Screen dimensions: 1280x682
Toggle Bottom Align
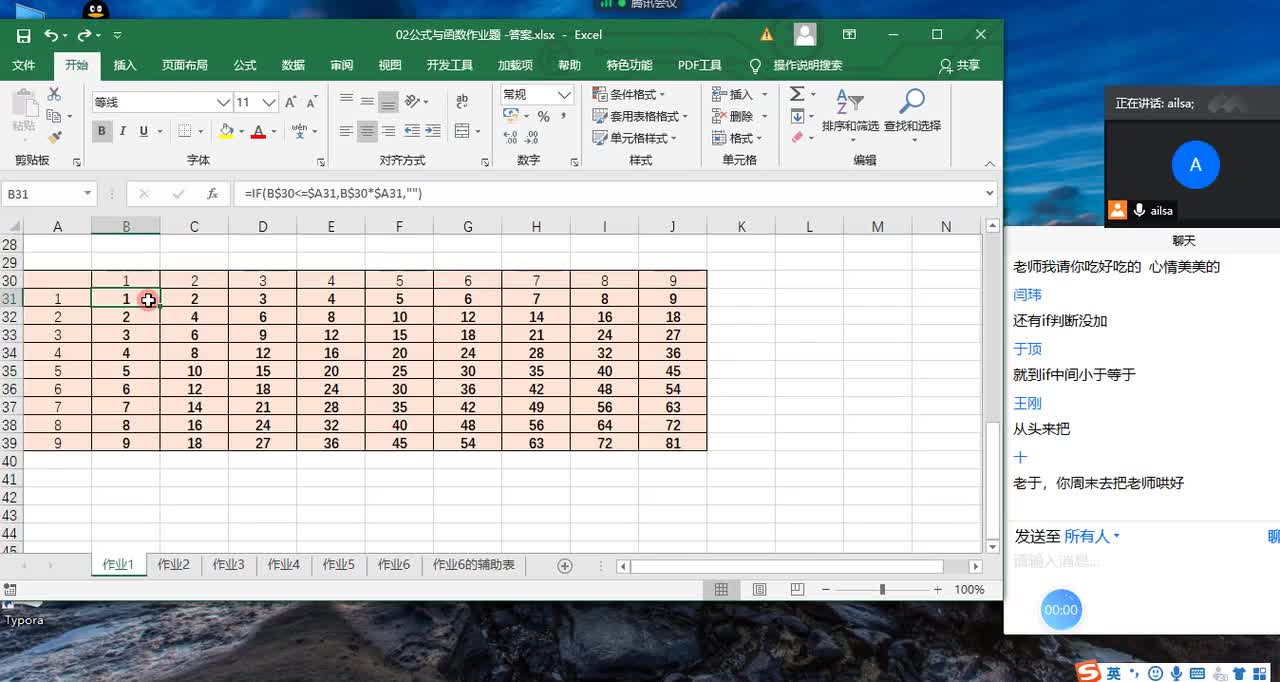point(388,101)
